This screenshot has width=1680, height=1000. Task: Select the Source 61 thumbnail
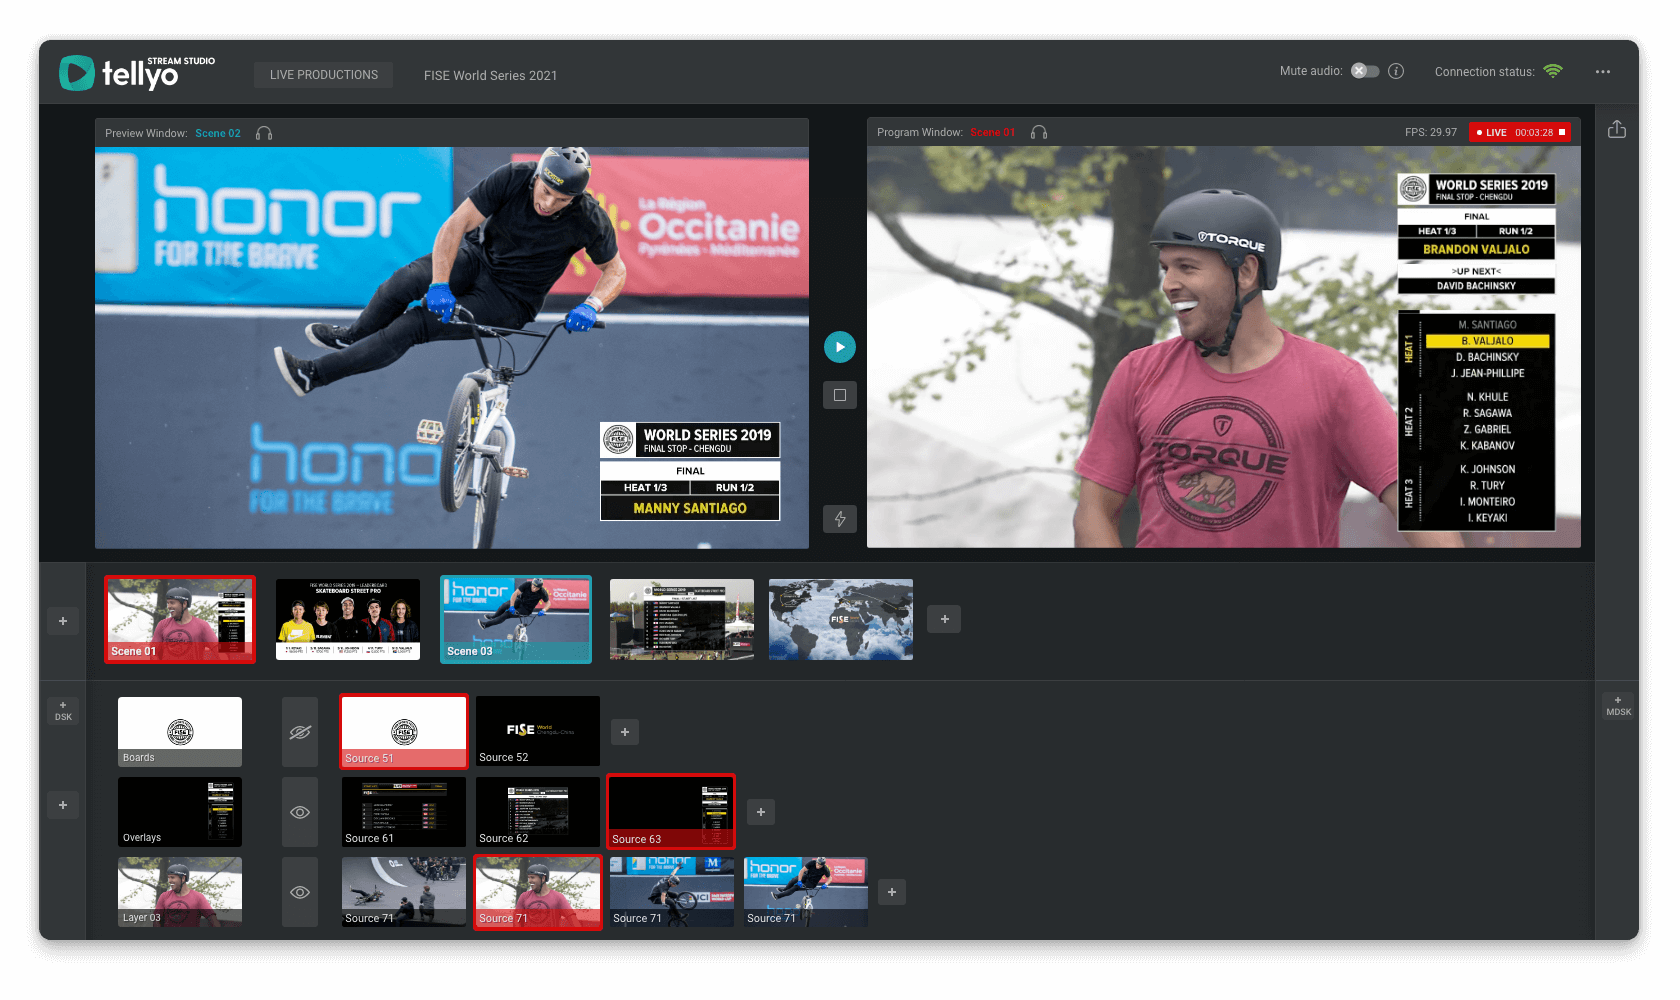click(x=404, y=812)
